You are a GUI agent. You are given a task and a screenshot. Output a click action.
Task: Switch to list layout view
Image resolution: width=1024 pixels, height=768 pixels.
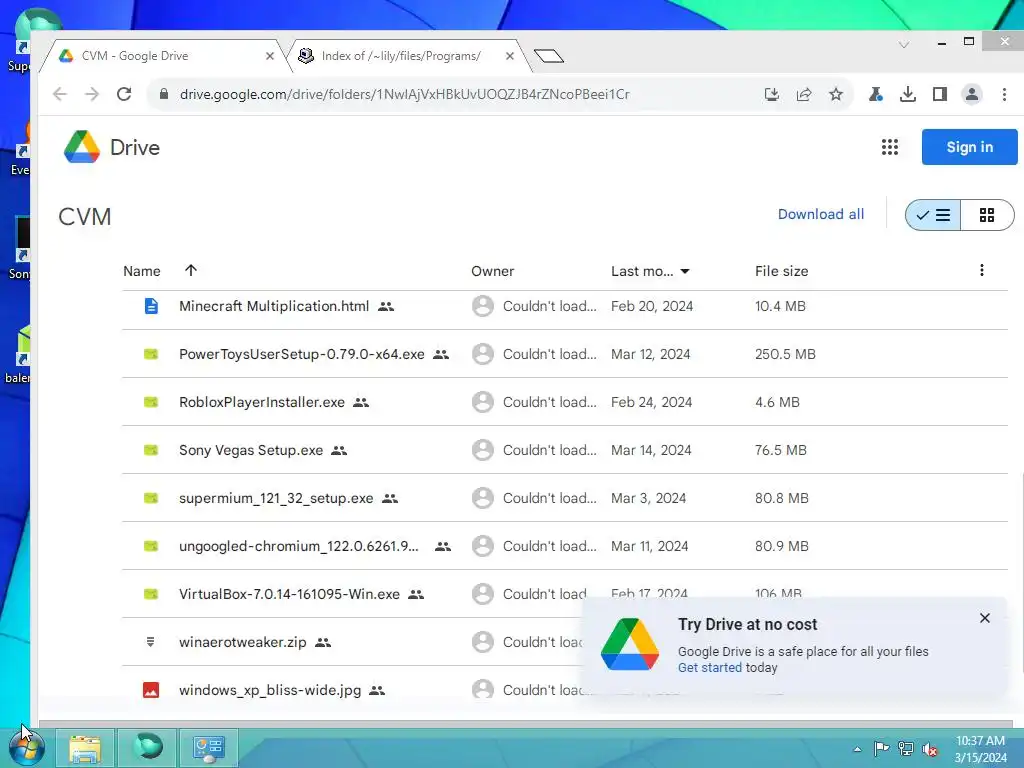(x=933, y=215)
